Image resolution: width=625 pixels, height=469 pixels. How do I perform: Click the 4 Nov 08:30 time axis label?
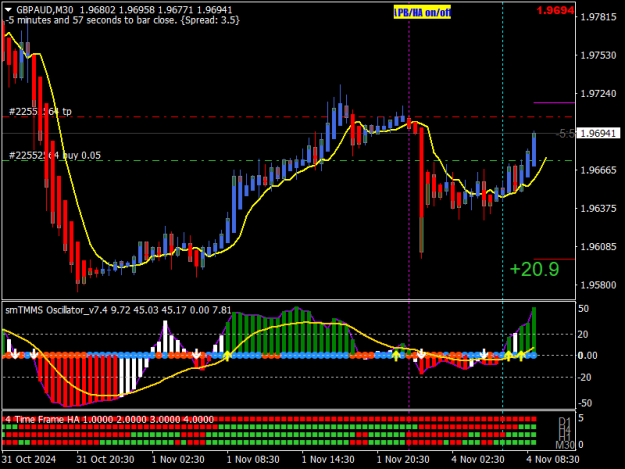tap(553, 459)
